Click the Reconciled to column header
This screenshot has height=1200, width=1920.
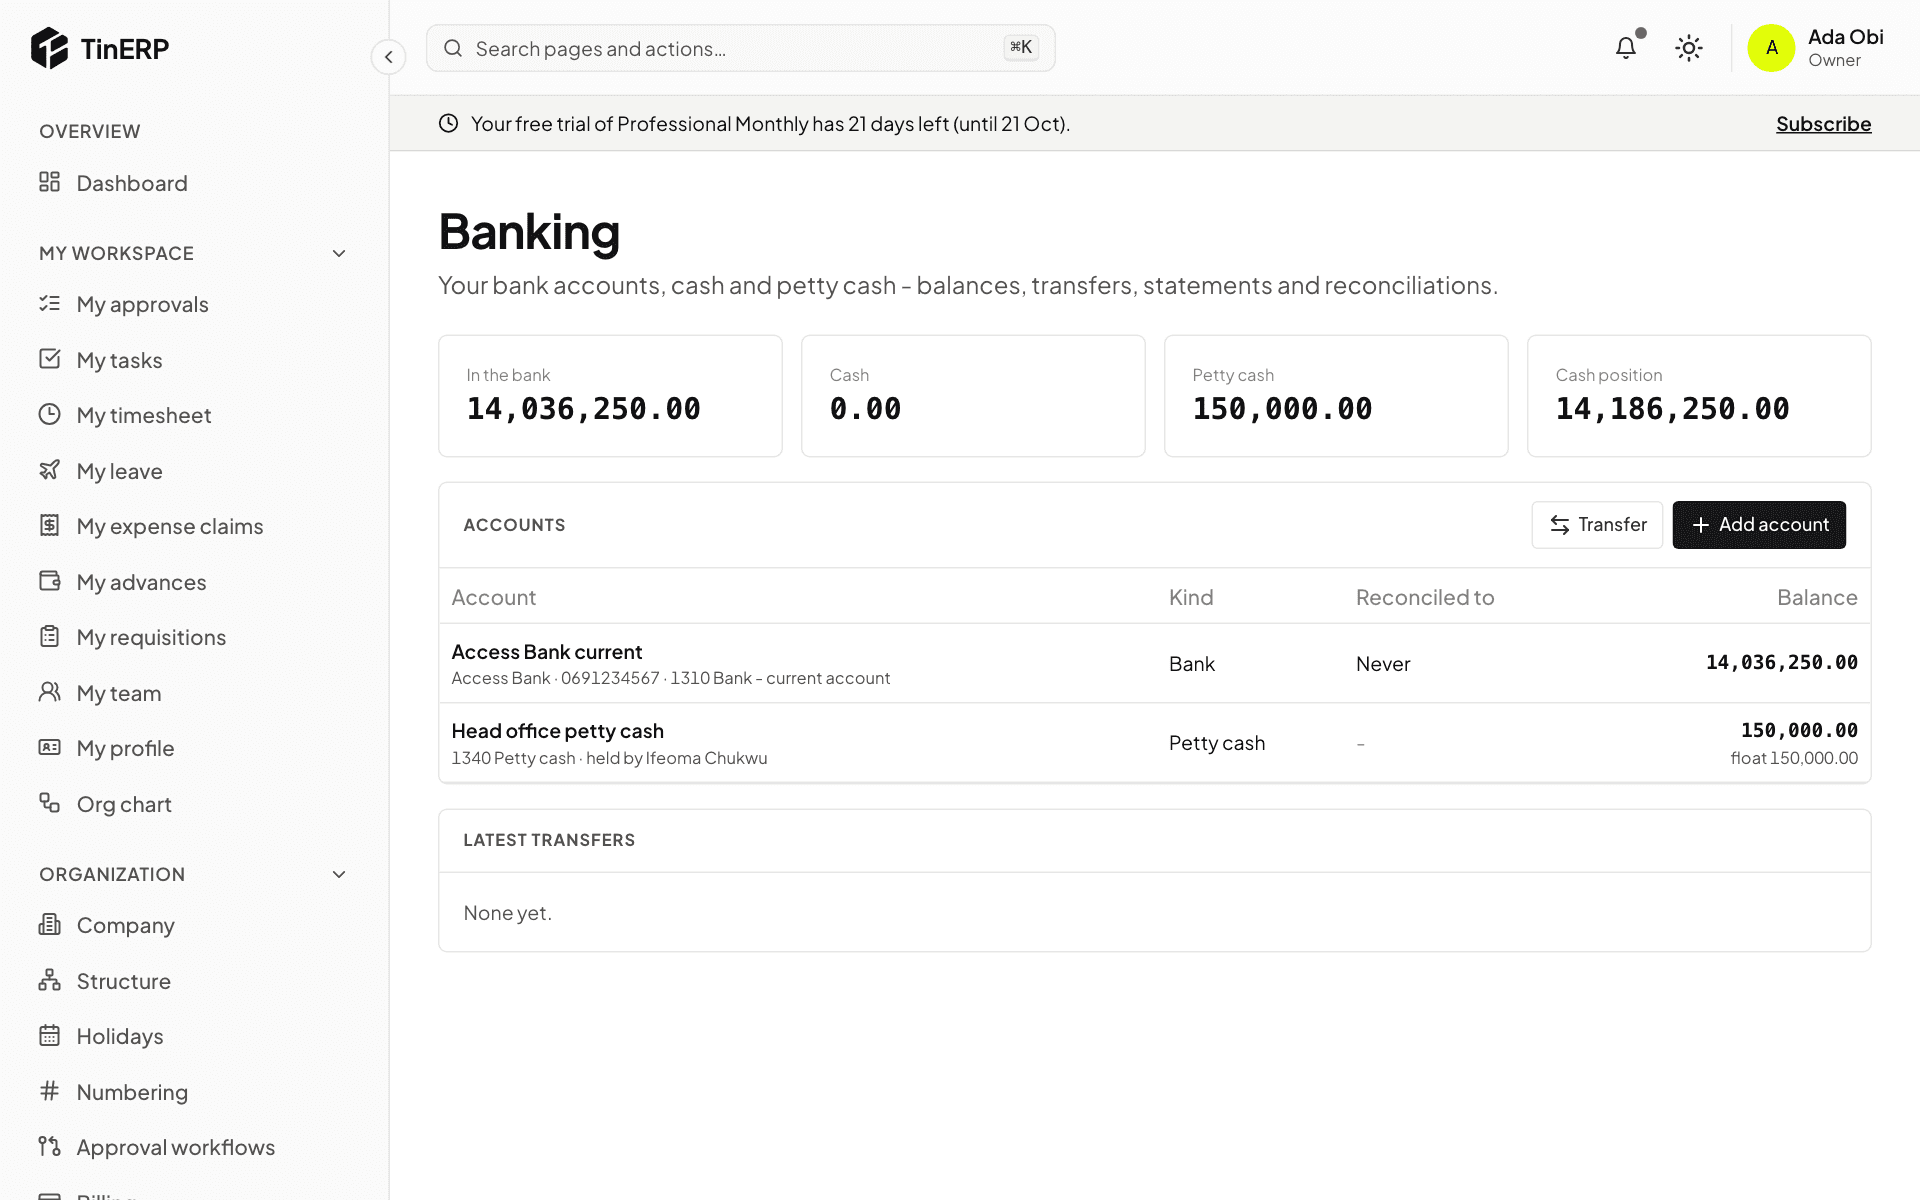pos(1425,597)
